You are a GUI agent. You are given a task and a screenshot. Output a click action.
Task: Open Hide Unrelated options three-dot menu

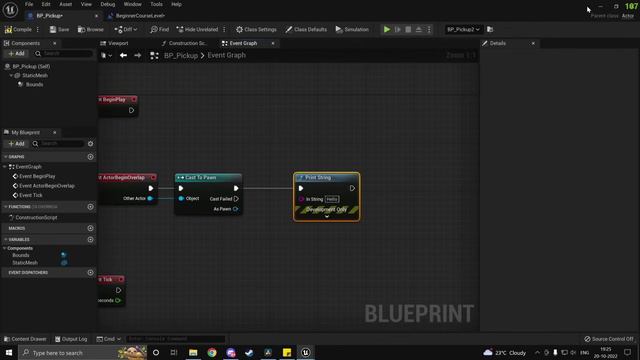click(x=224, y=29)
